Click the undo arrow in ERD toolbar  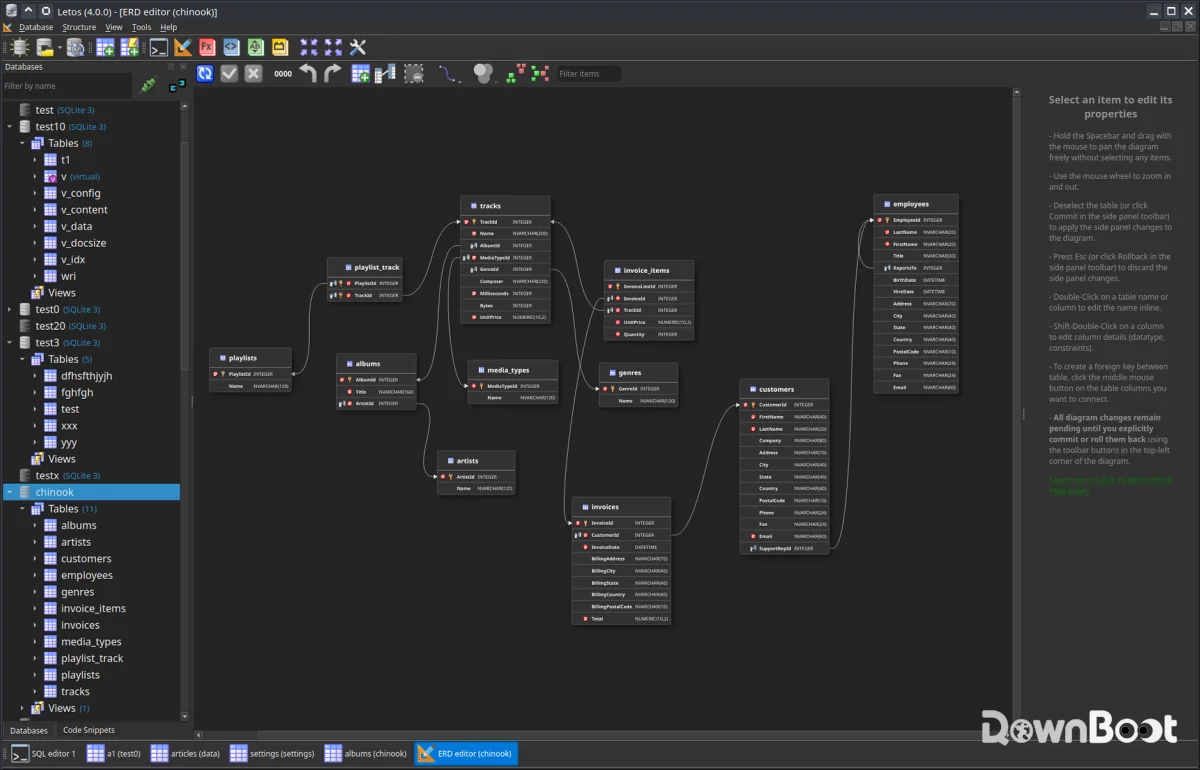(308, 73)
